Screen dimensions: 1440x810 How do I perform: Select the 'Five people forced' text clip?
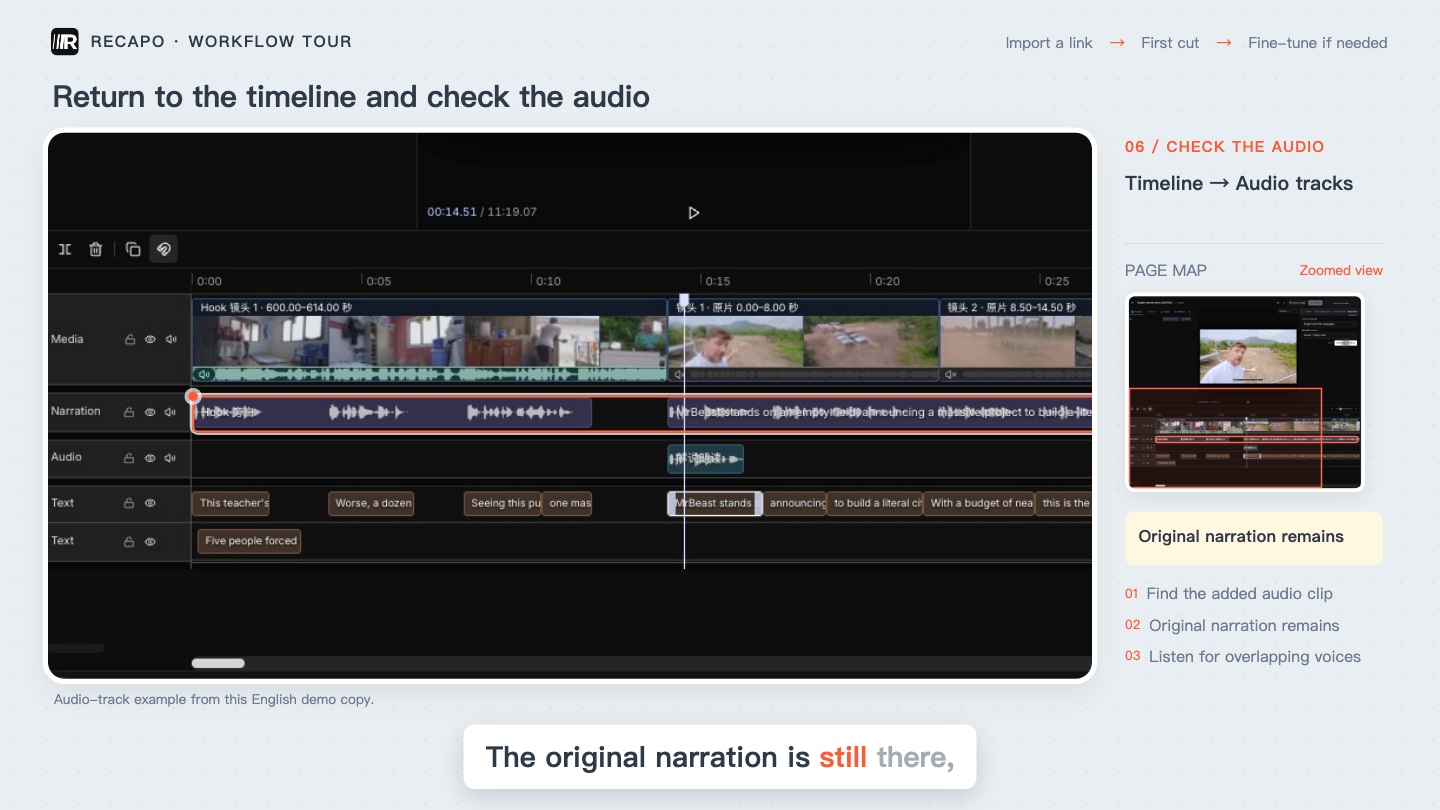[250, 541]
